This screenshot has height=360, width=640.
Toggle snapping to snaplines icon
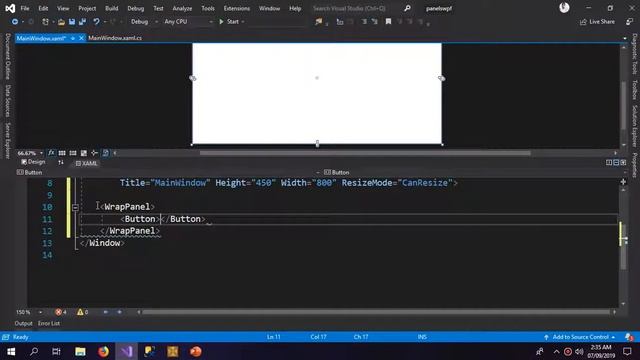coord(94,153)
